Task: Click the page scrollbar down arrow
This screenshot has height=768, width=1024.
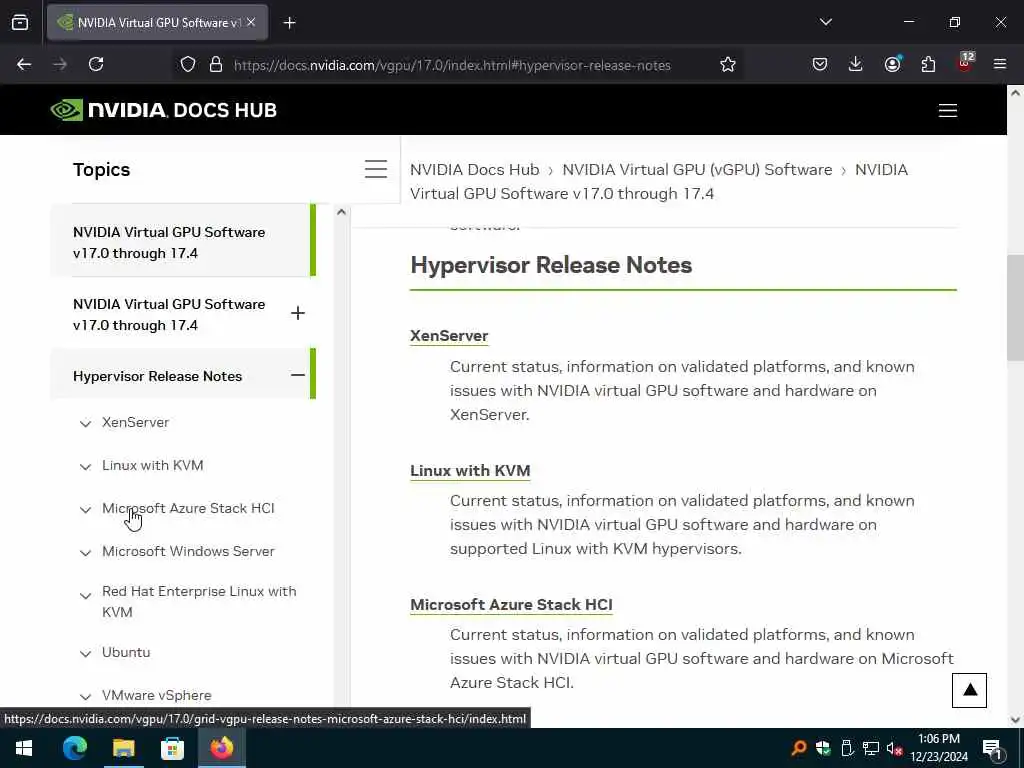Action: click(x=1015, y=720)
